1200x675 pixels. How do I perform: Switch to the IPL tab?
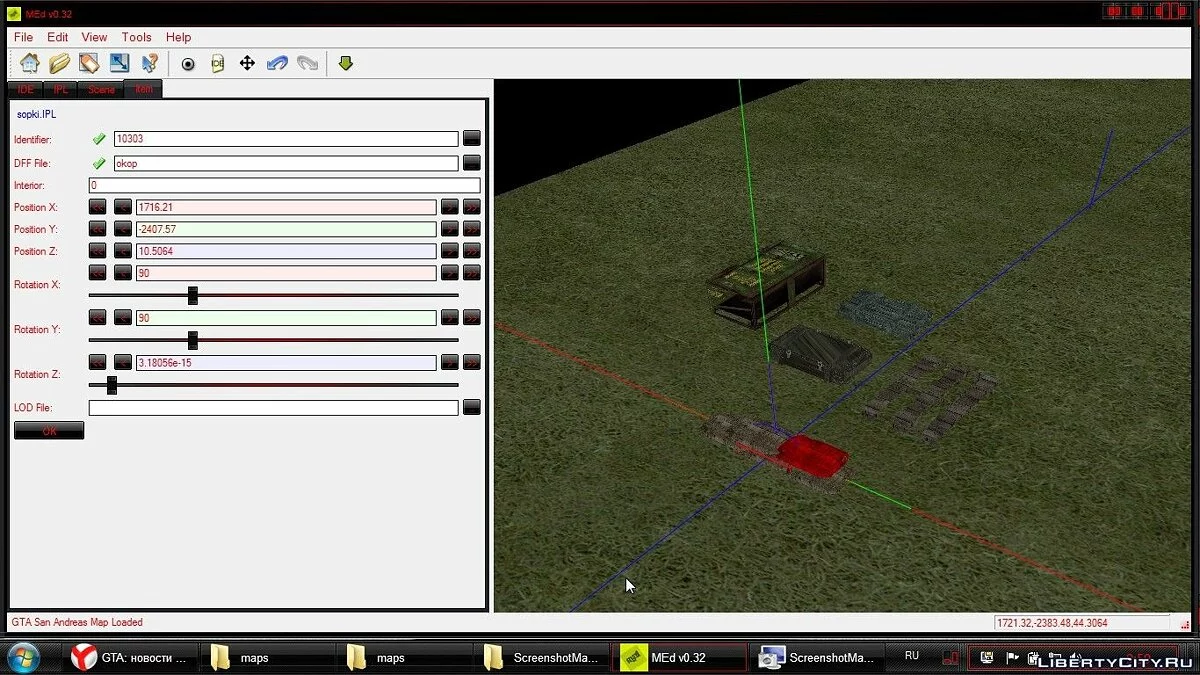point(62,89)
